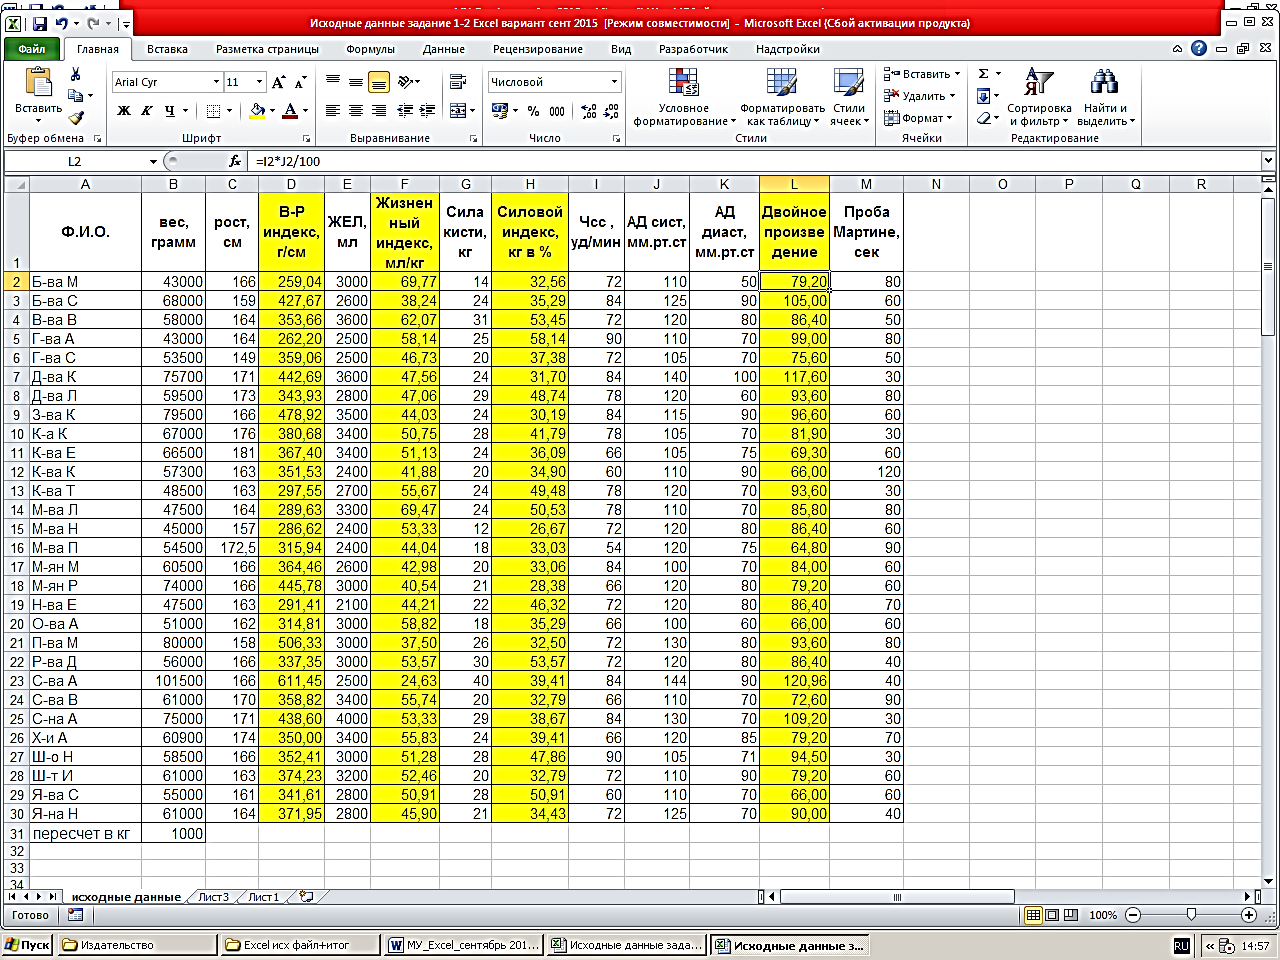Toggle wrap text button

pos(458,82)
